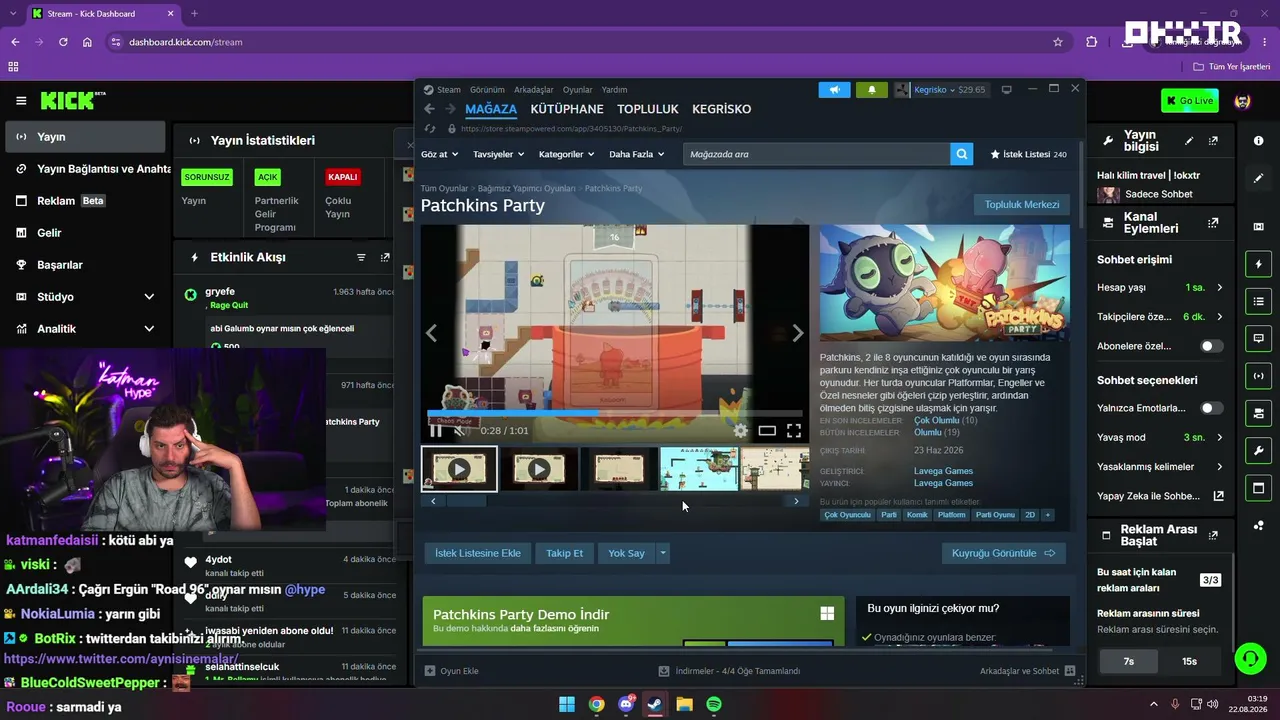Image resolution: width=1280 pixels, height=720 pixels.
Task: Open the Tavsiyeler dropdown
Action: [499, 154]
